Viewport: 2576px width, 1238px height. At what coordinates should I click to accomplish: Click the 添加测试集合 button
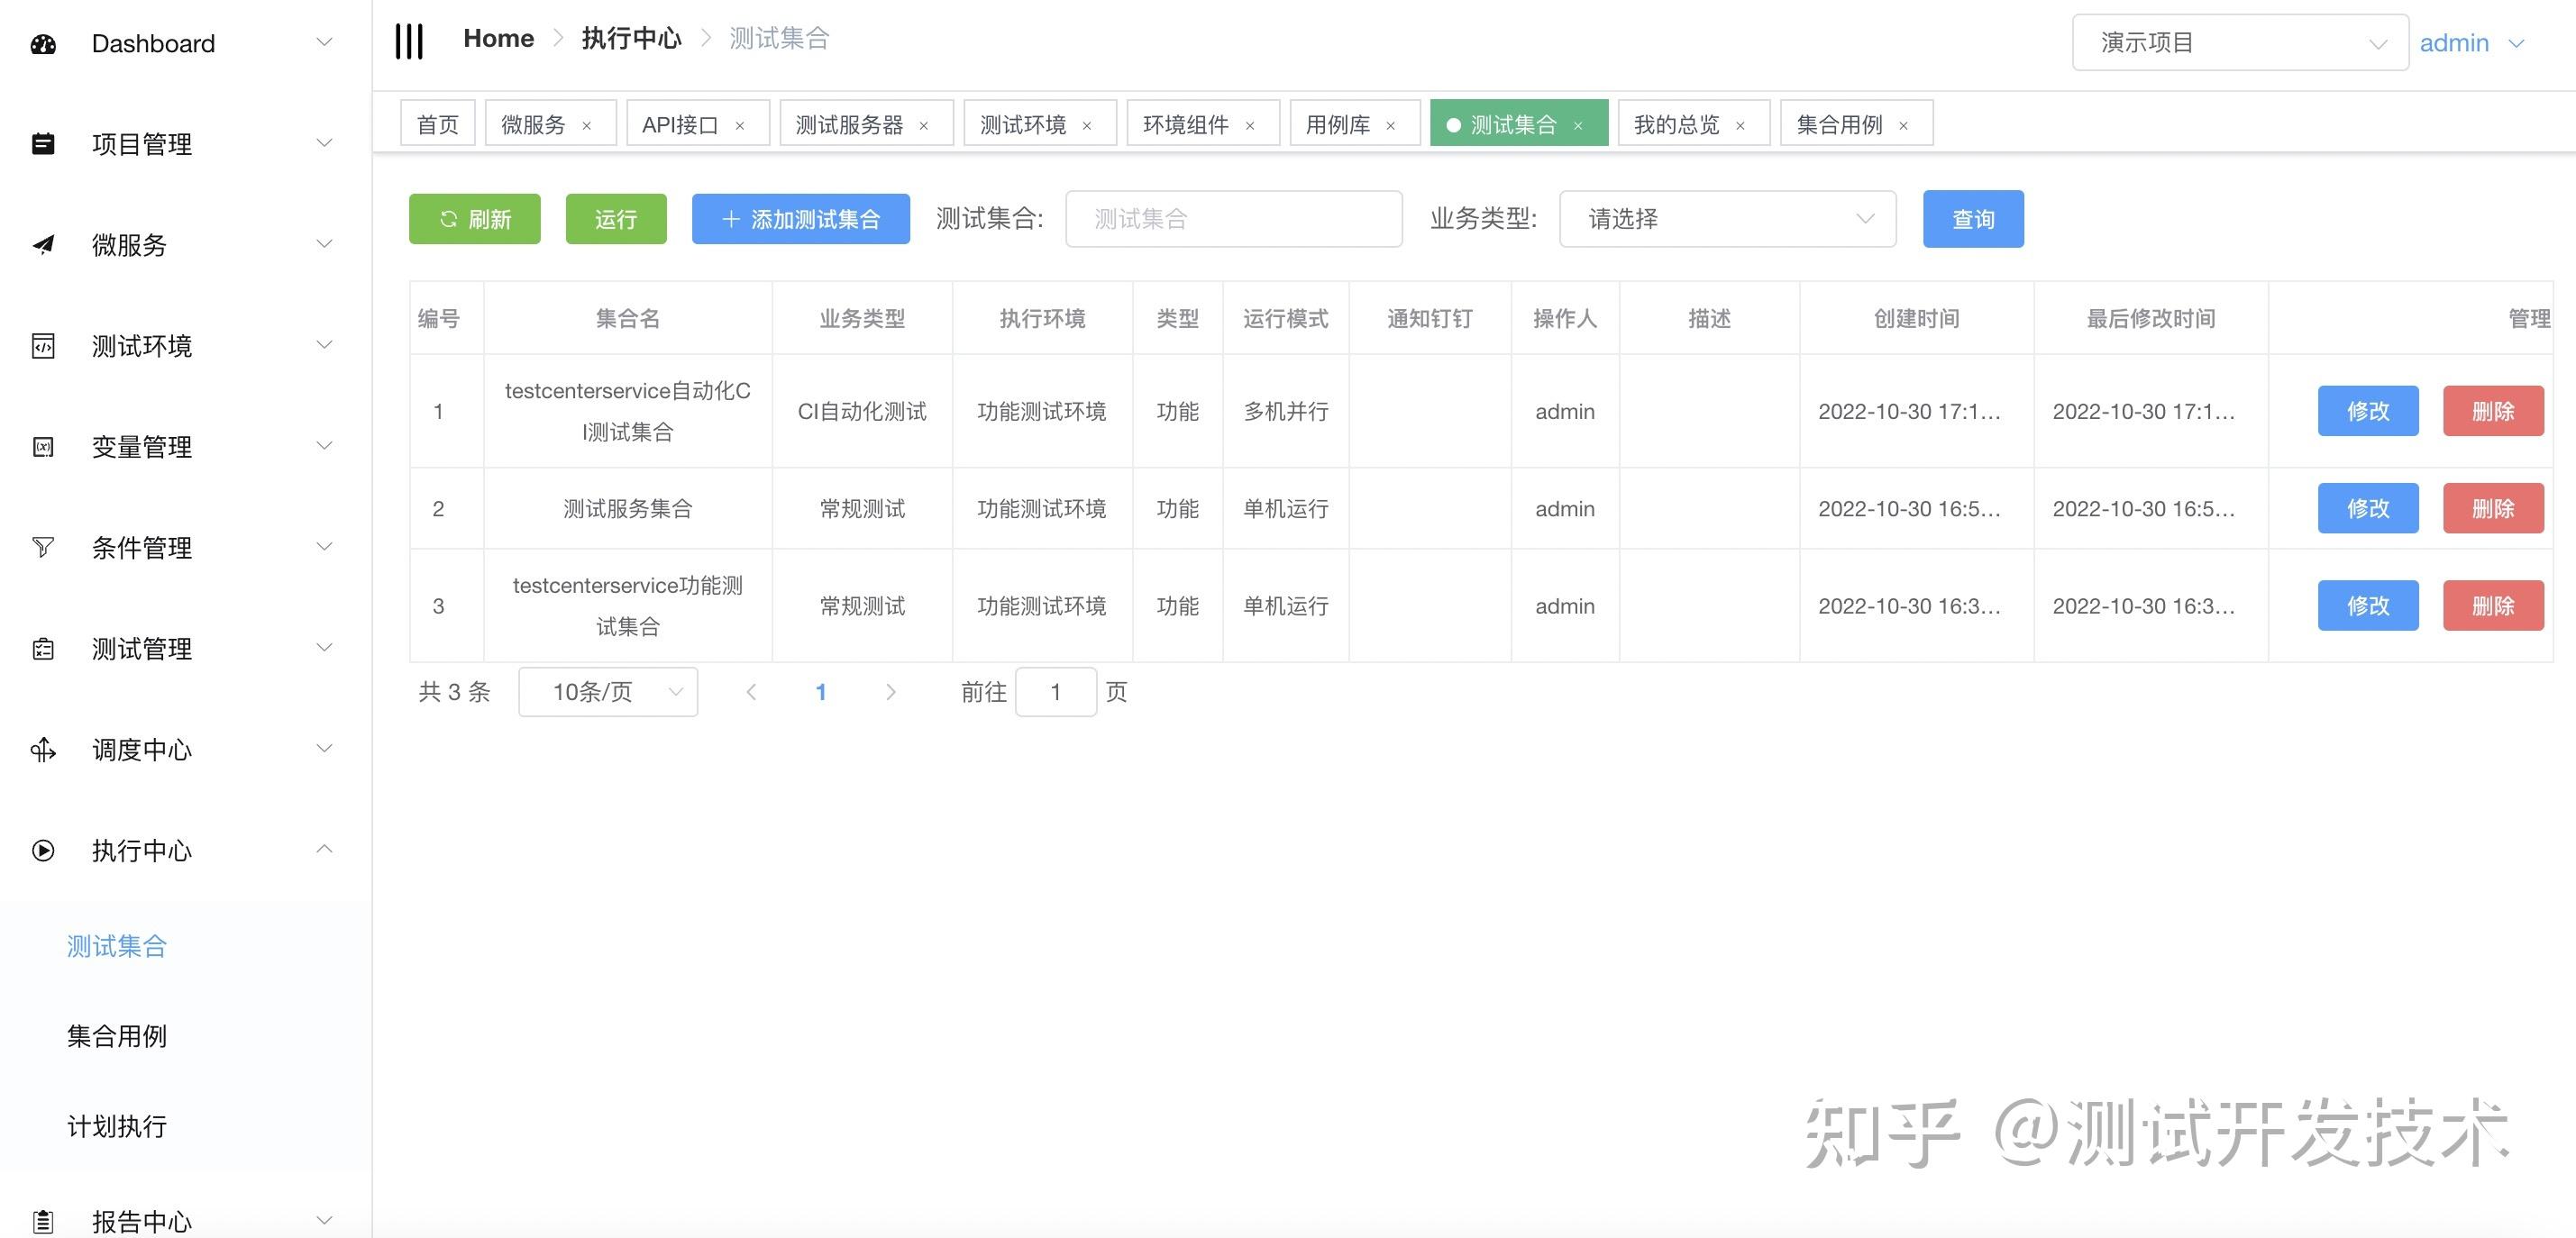800,219
